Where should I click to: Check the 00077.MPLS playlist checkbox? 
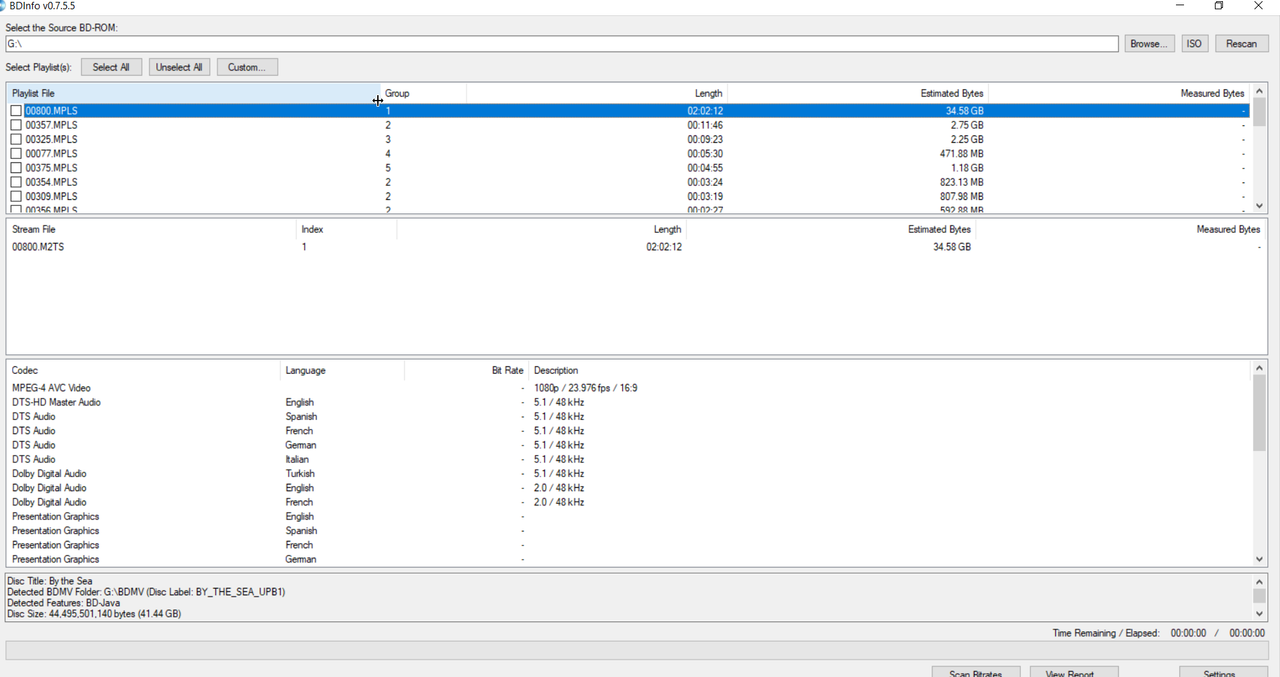pos(16,154)
